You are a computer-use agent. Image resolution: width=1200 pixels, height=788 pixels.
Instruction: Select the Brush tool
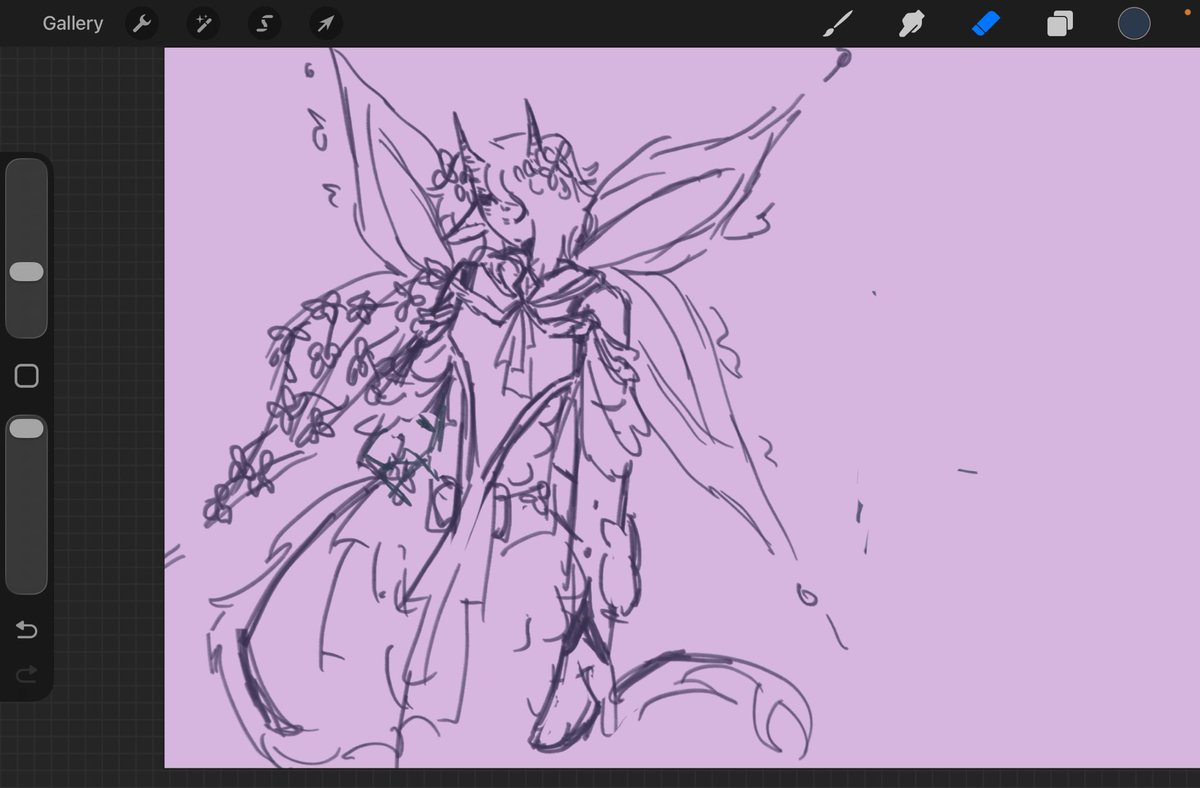838,23
